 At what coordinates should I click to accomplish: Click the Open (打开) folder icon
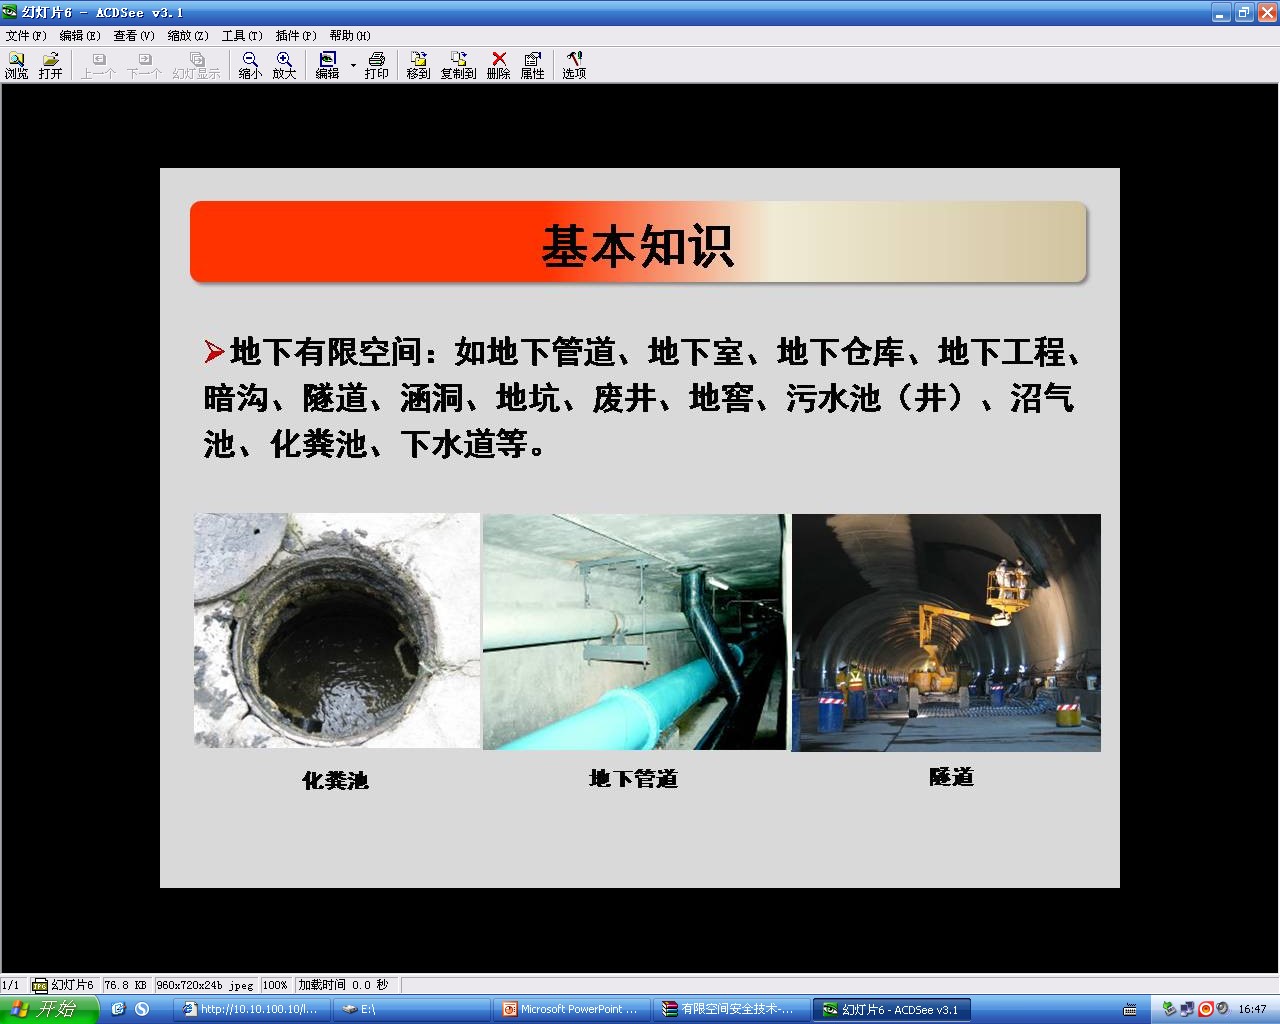50,65
